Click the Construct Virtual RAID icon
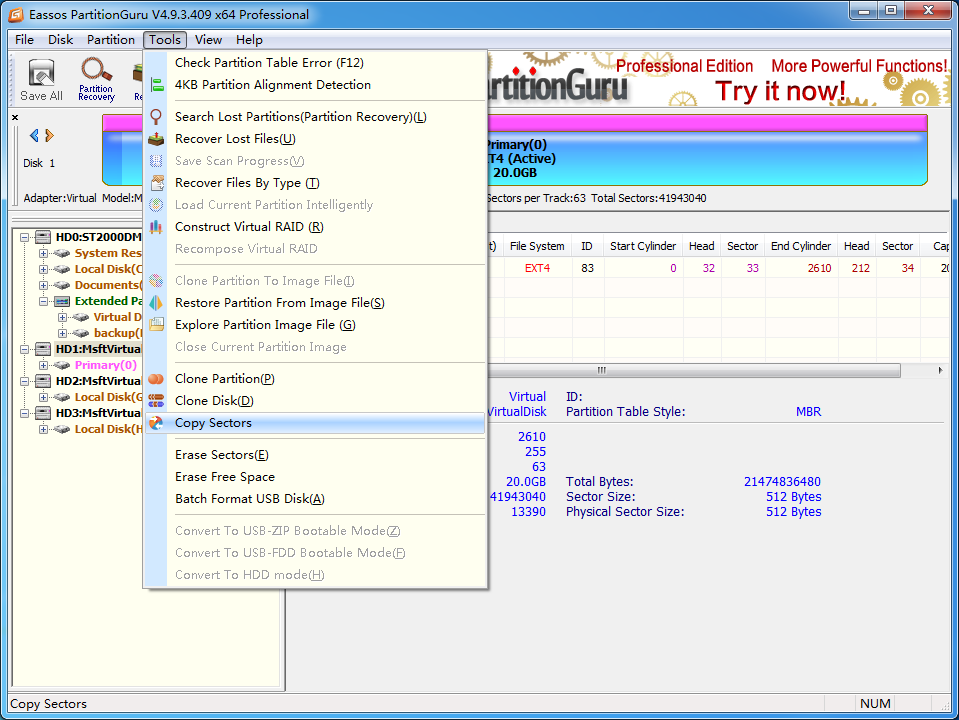This screenshot has width=959, height=720. click(x=157, y=227)
